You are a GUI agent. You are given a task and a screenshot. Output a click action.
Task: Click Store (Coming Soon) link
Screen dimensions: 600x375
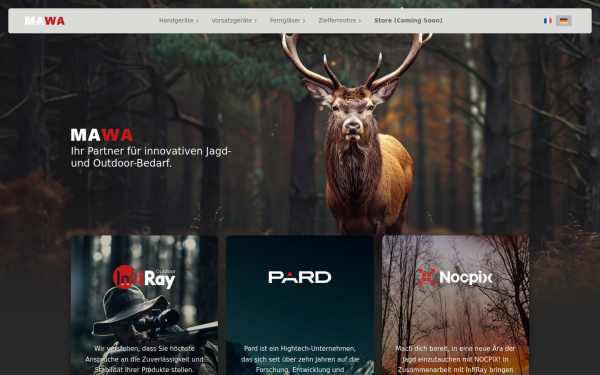coord(408,21)
